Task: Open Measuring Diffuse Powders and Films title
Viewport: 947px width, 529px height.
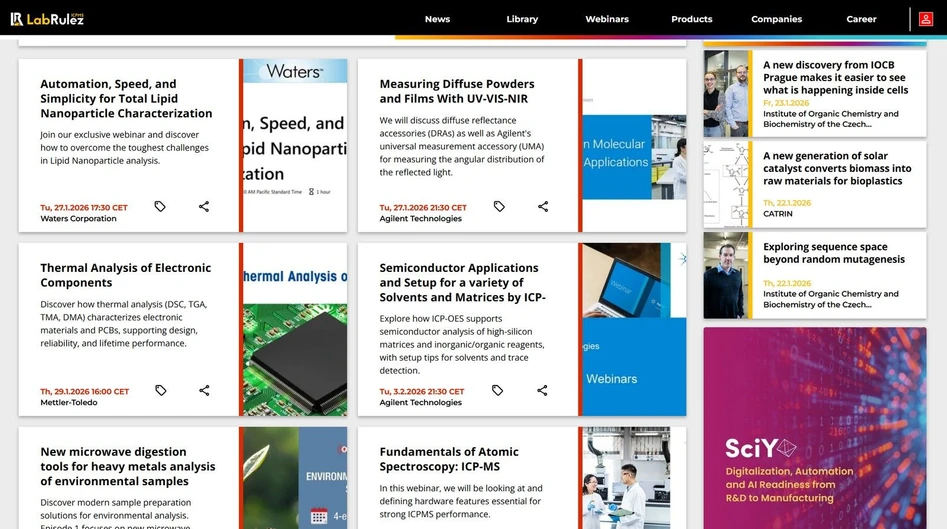Action: coord(457,91)
